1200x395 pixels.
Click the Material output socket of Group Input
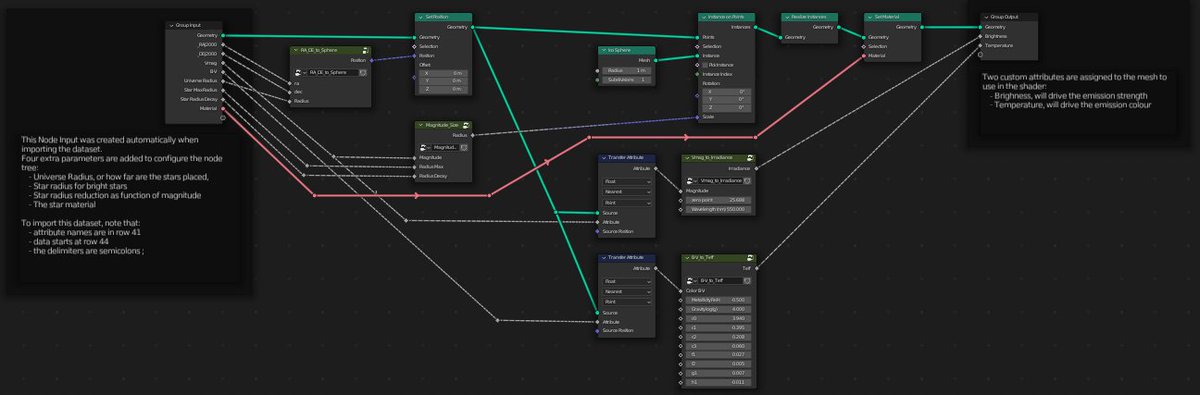click(x=222, y=109)
